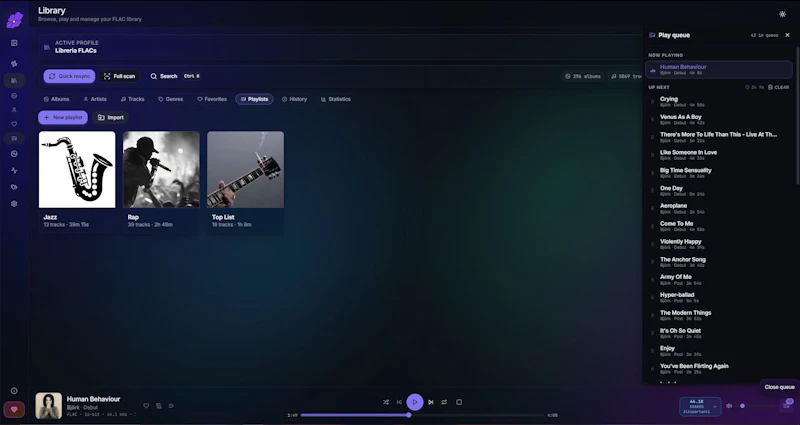Open the info icon at sidebar bottom

tap(14, 391)
